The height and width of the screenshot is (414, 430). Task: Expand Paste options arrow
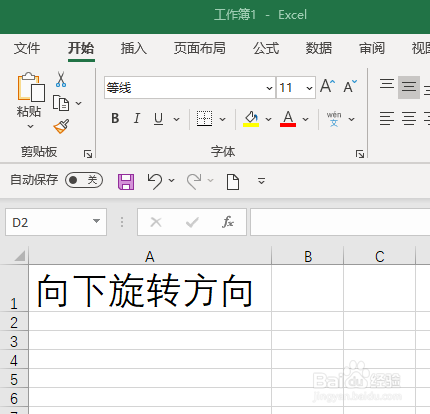30,127
